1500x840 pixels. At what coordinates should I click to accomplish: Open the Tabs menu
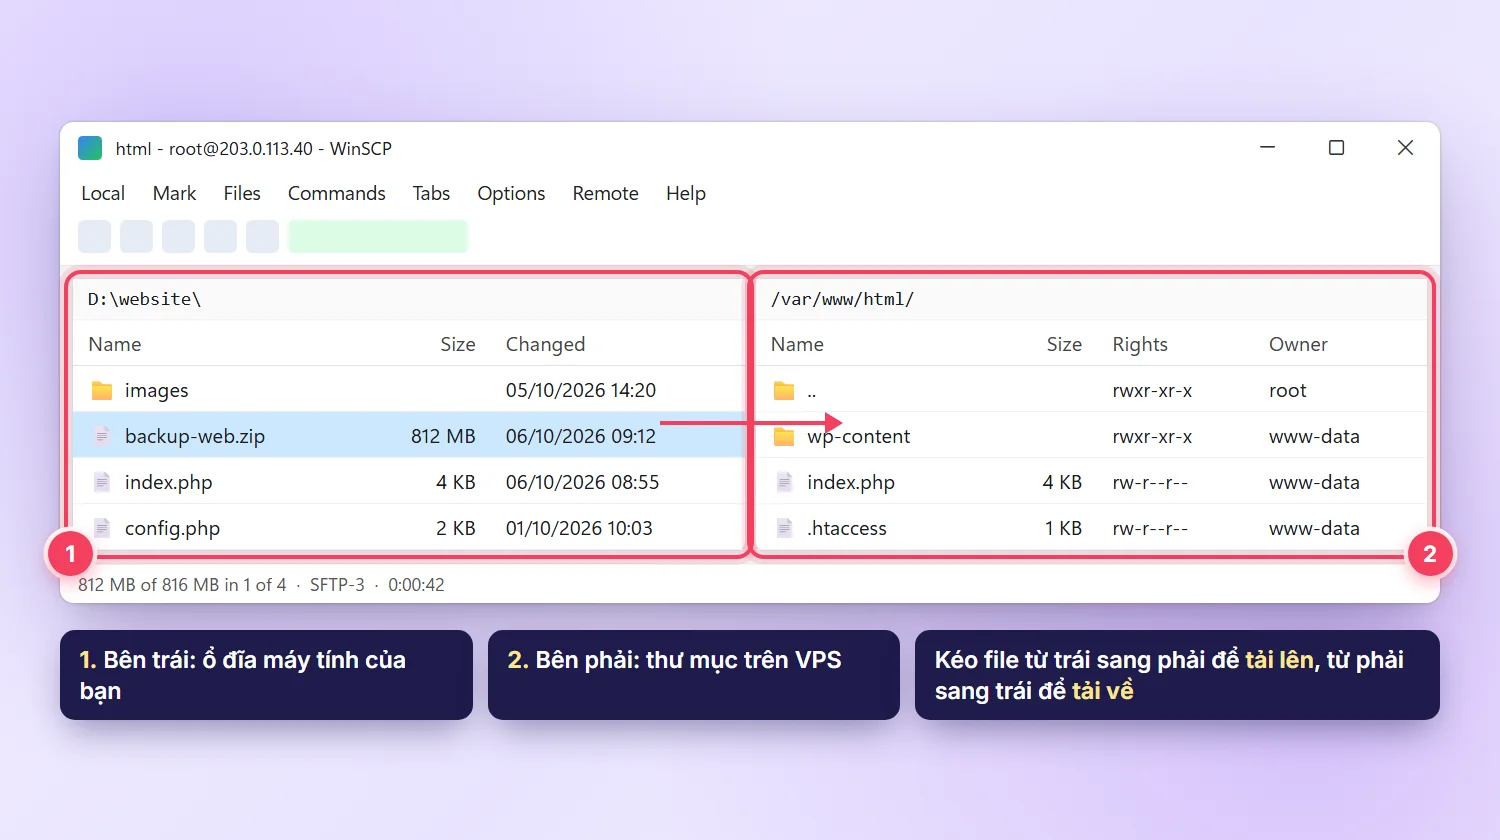click(x=431, y=193)
